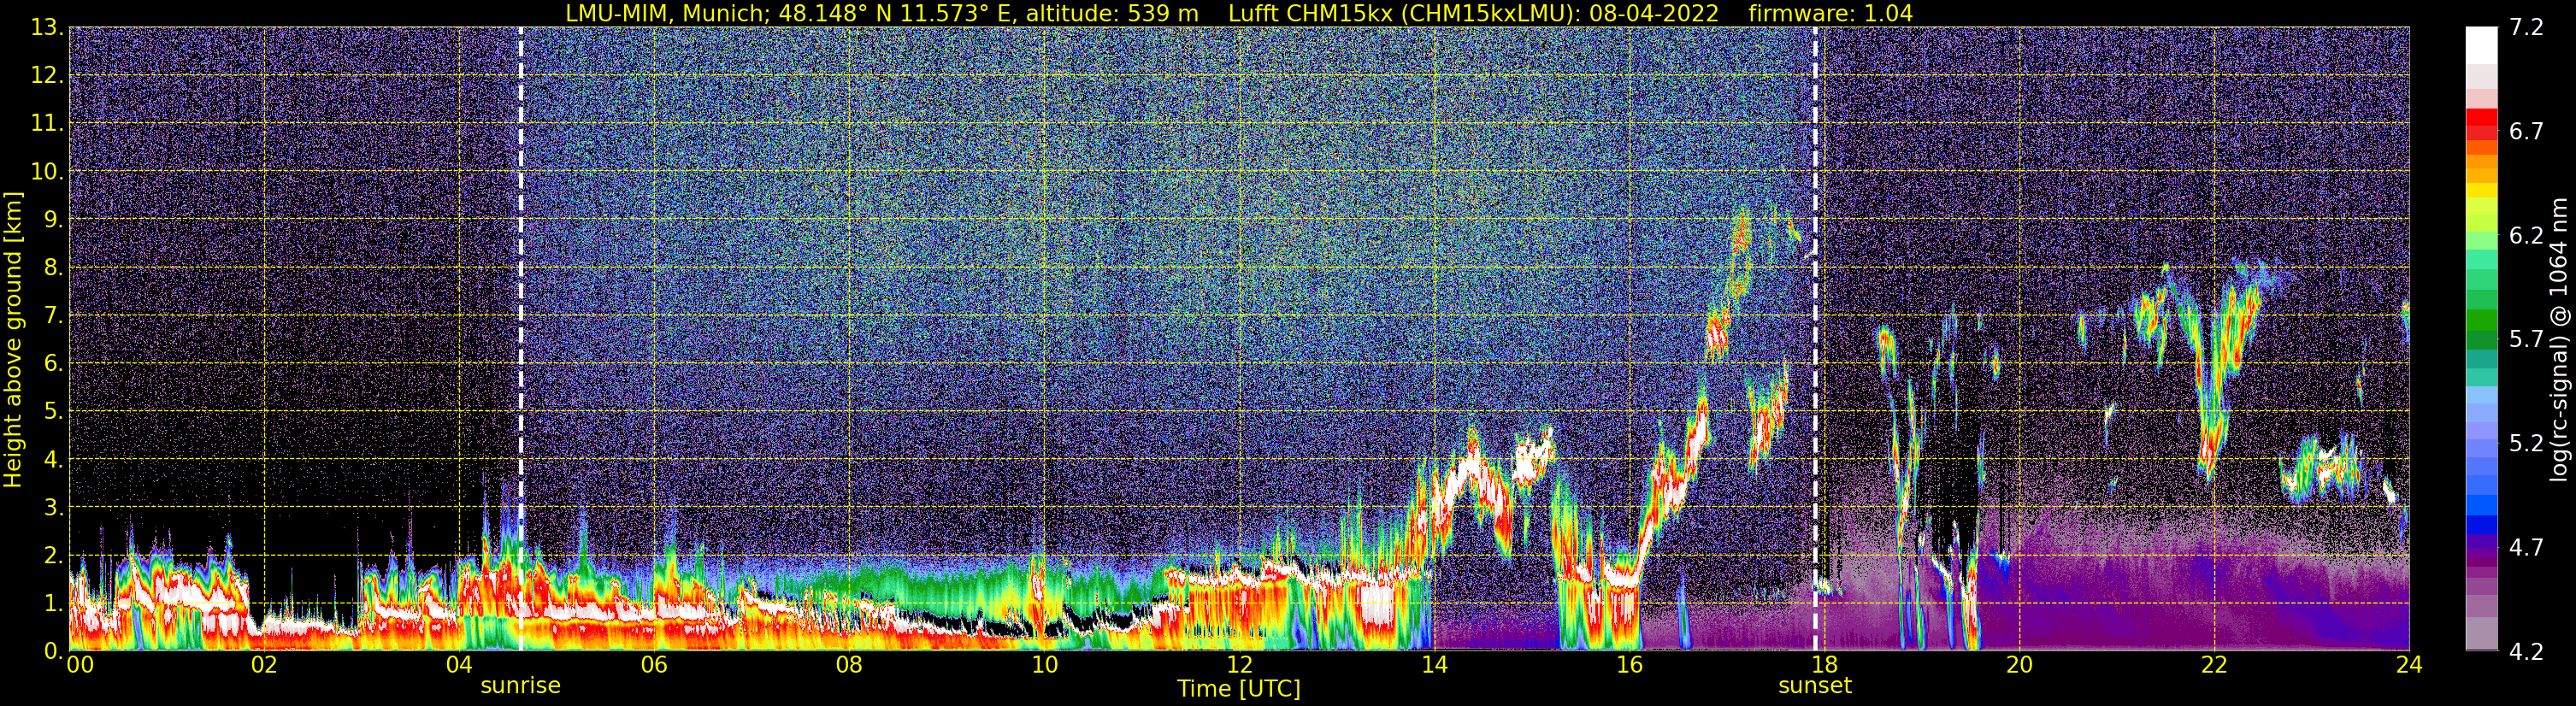Click the '8.' height axis tick label
The height and width of the screenshot is (706, 2576).
54,268
